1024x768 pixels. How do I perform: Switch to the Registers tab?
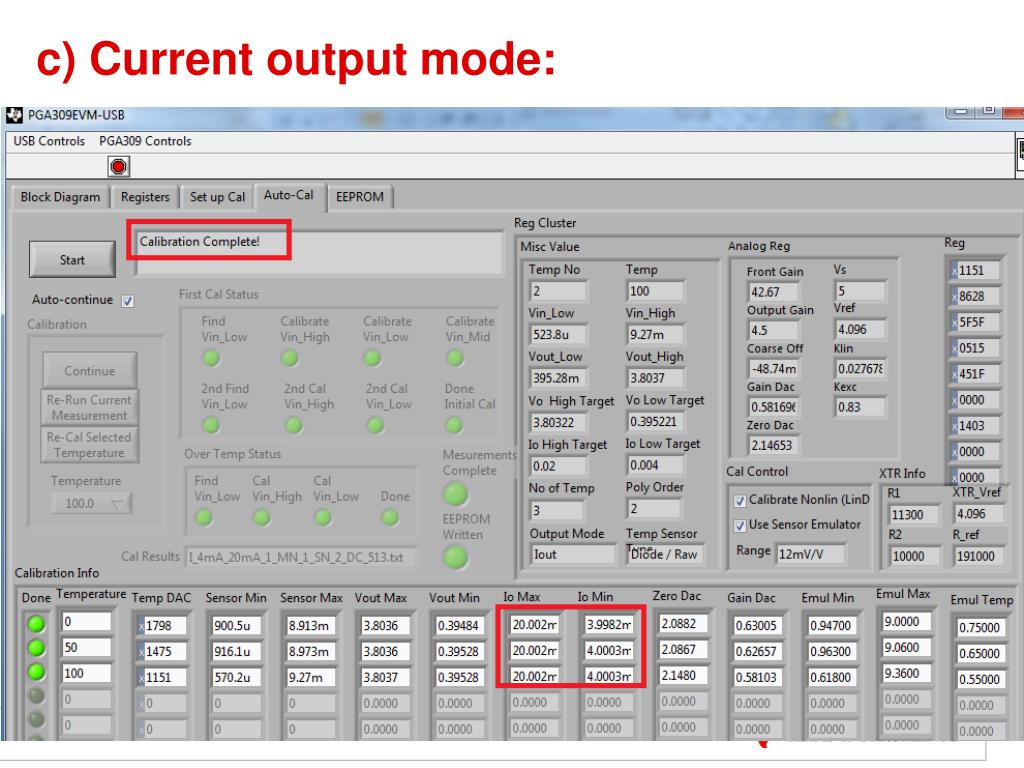click(145, 197)
